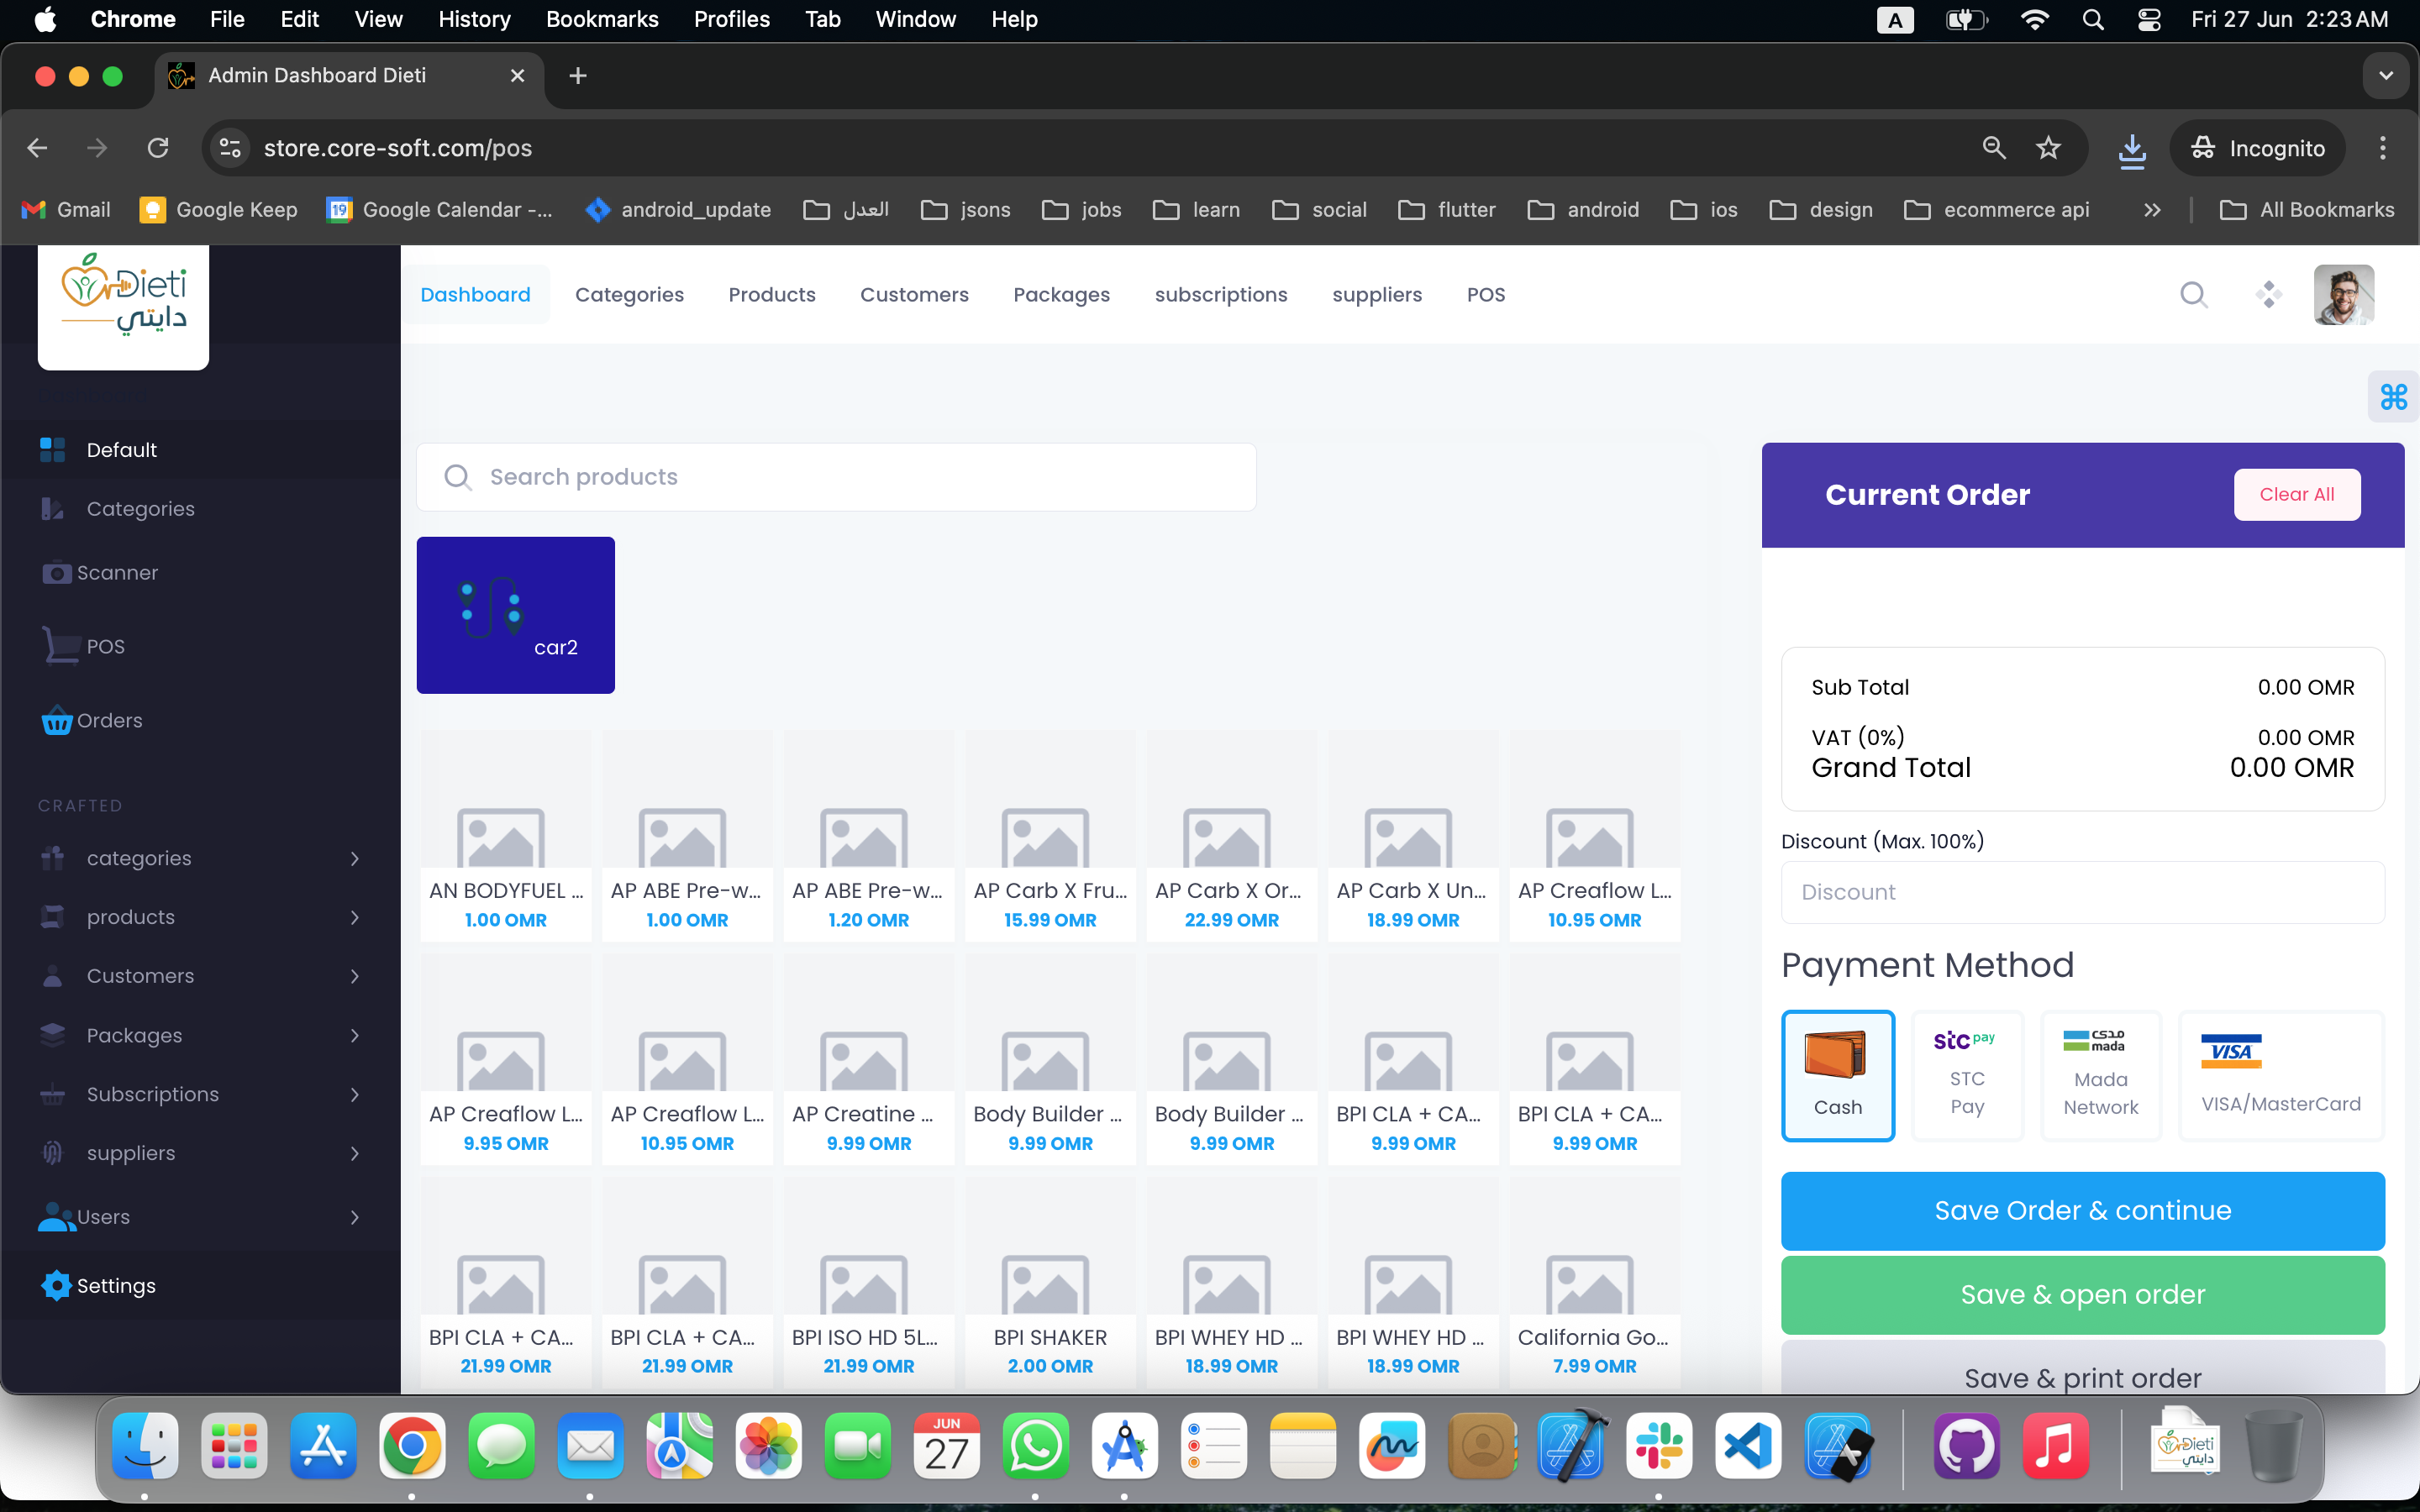Open site information icon in address bar
2420x1512 pixels.
click(x=230, y=148)
